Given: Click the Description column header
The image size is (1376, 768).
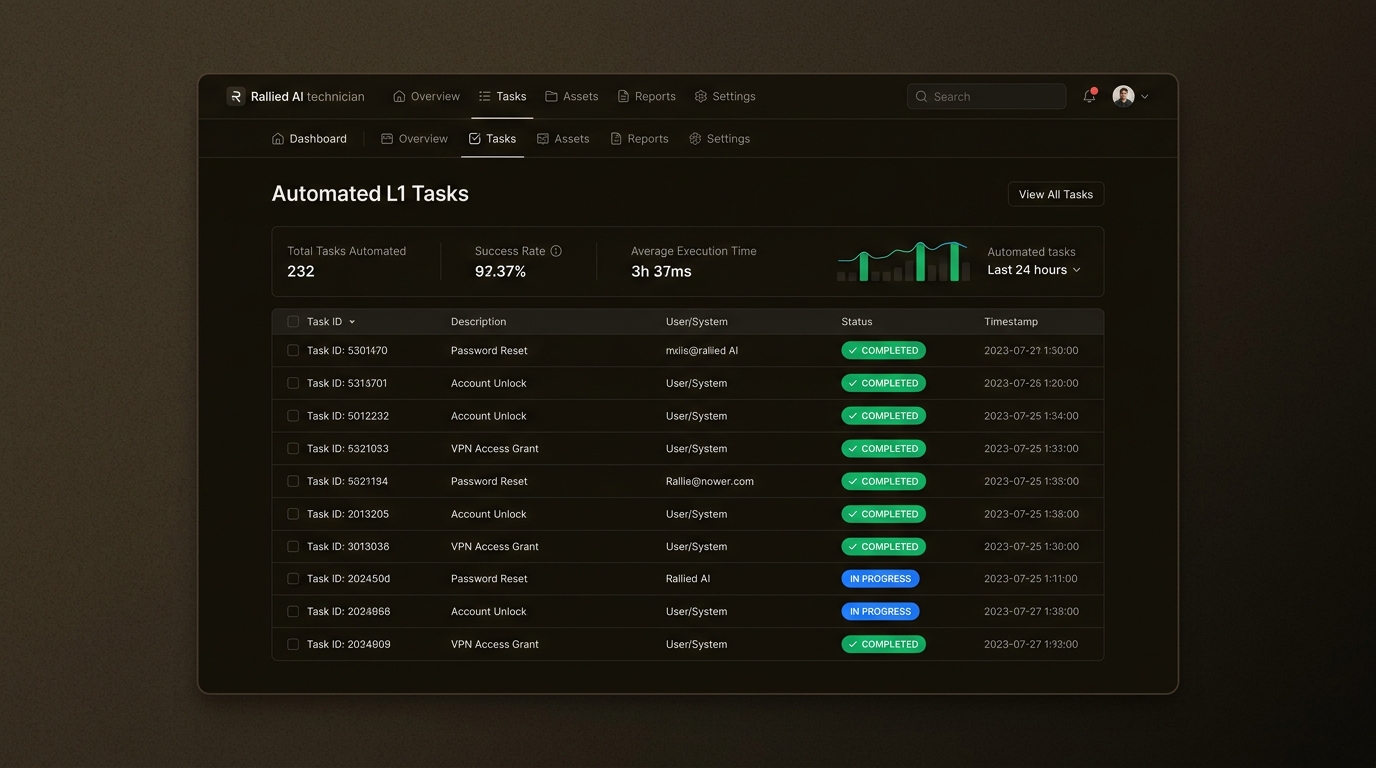Looking at the screenshot, I should (478, 322).
